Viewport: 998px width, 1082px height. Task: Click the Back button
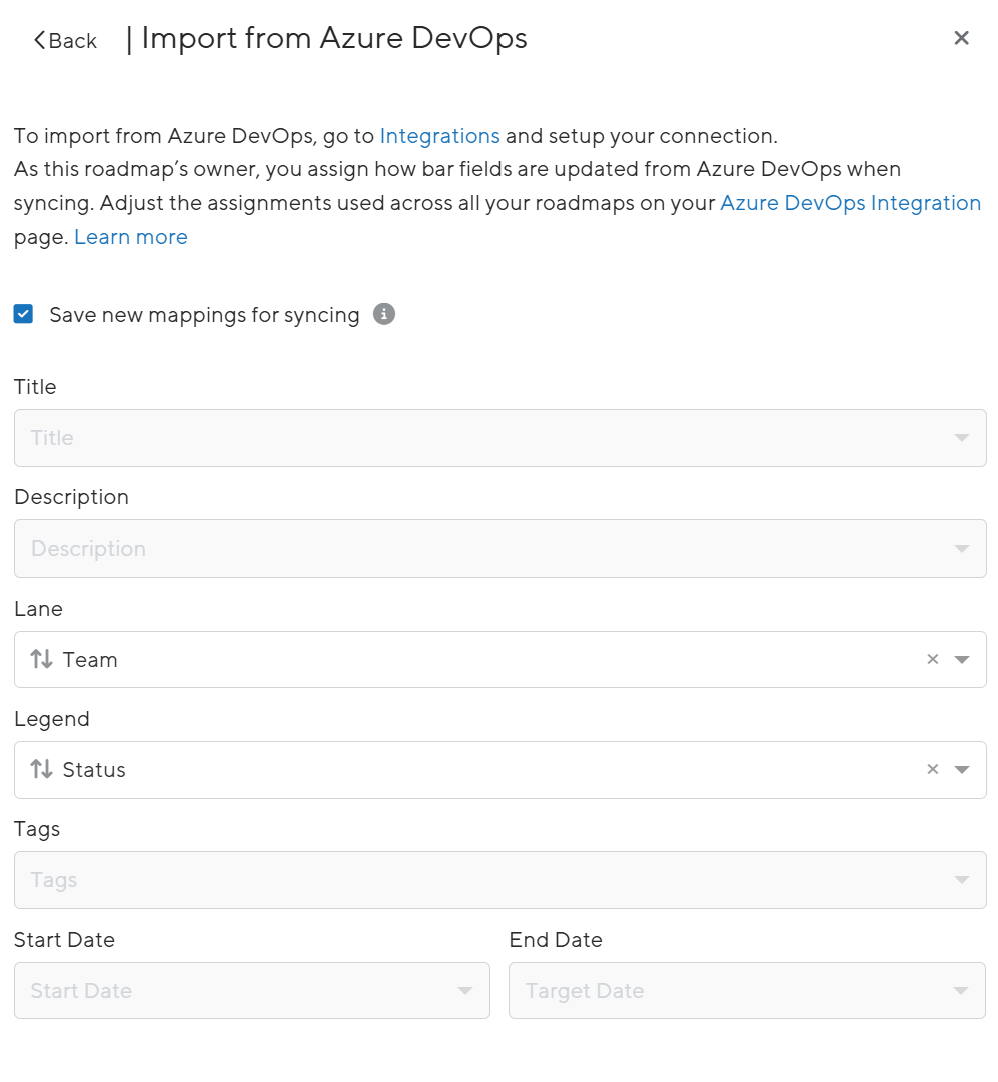[x=64, y=40]
